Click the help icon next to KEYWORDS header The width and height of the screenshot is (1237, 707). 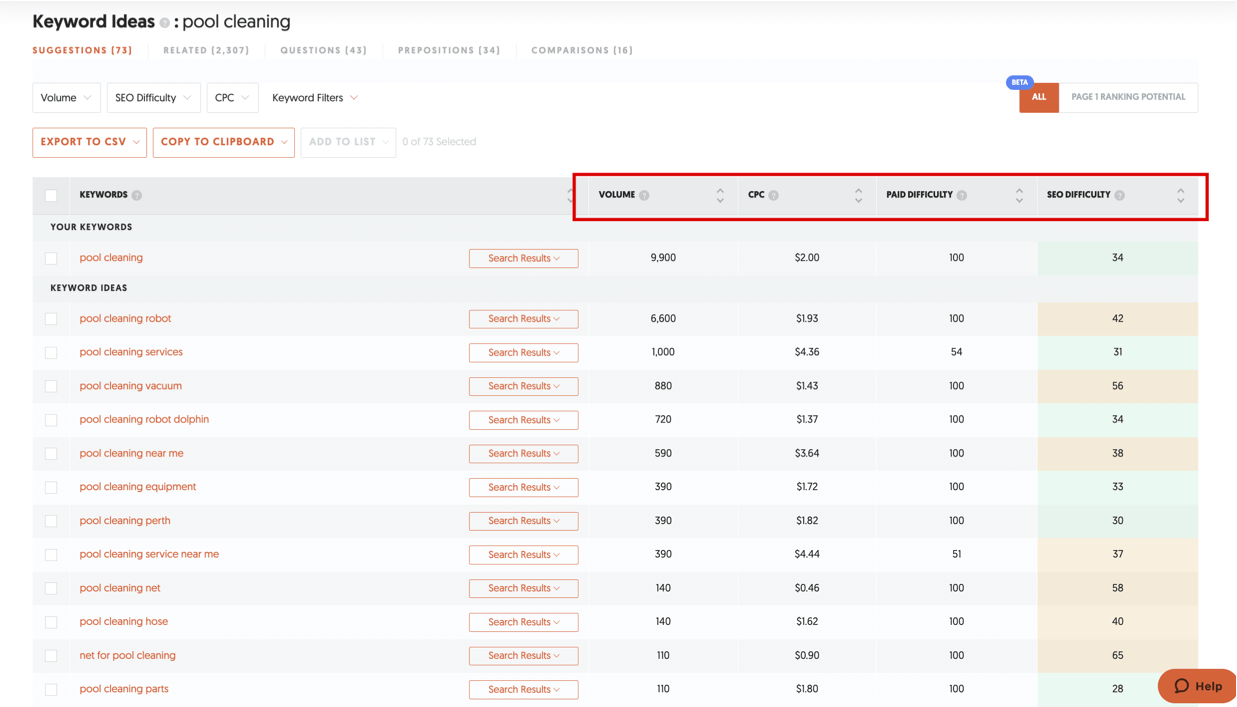click(x=137, y=195)
